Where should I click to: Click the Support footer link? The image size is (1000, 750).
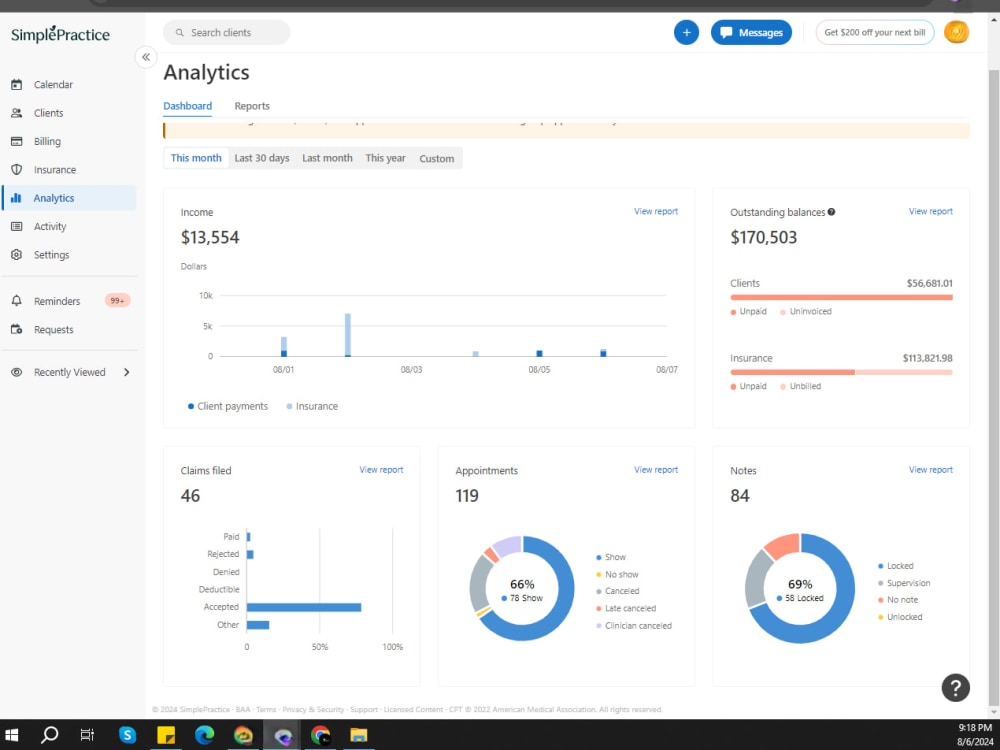coord(364,709)
